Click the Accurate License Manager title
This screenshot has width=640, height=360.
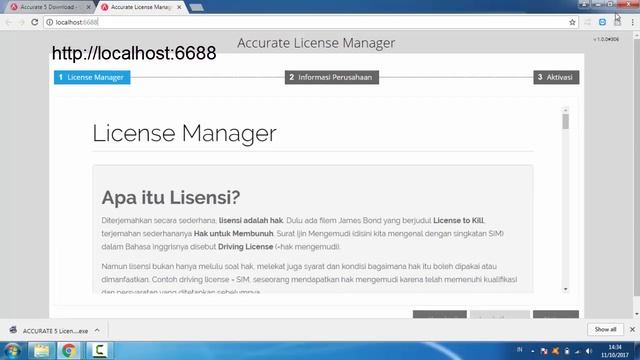316,43
